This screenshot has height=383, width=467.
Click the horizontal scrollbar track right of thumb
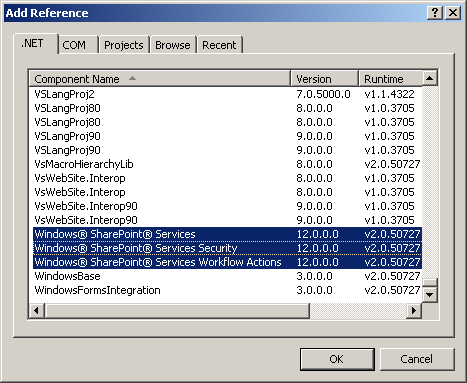pos(358,311)
